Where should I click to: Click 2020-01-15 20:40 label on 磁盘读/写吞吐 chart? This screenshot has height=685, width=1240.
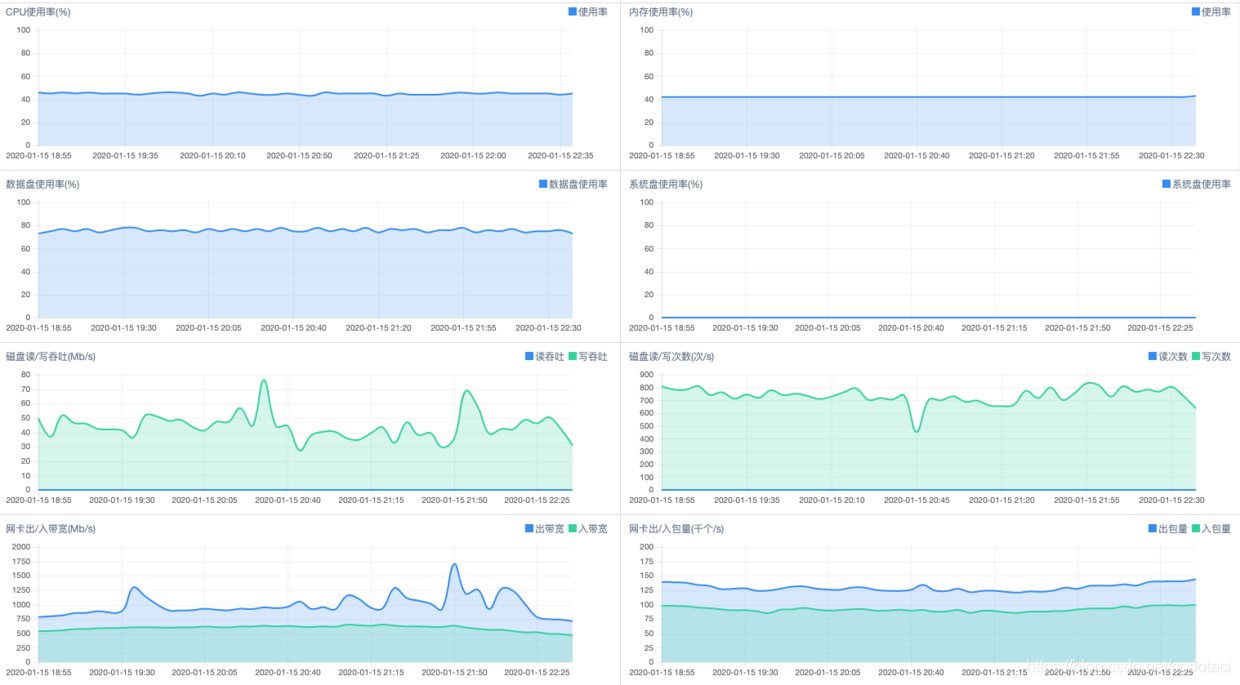coord(288,499)
